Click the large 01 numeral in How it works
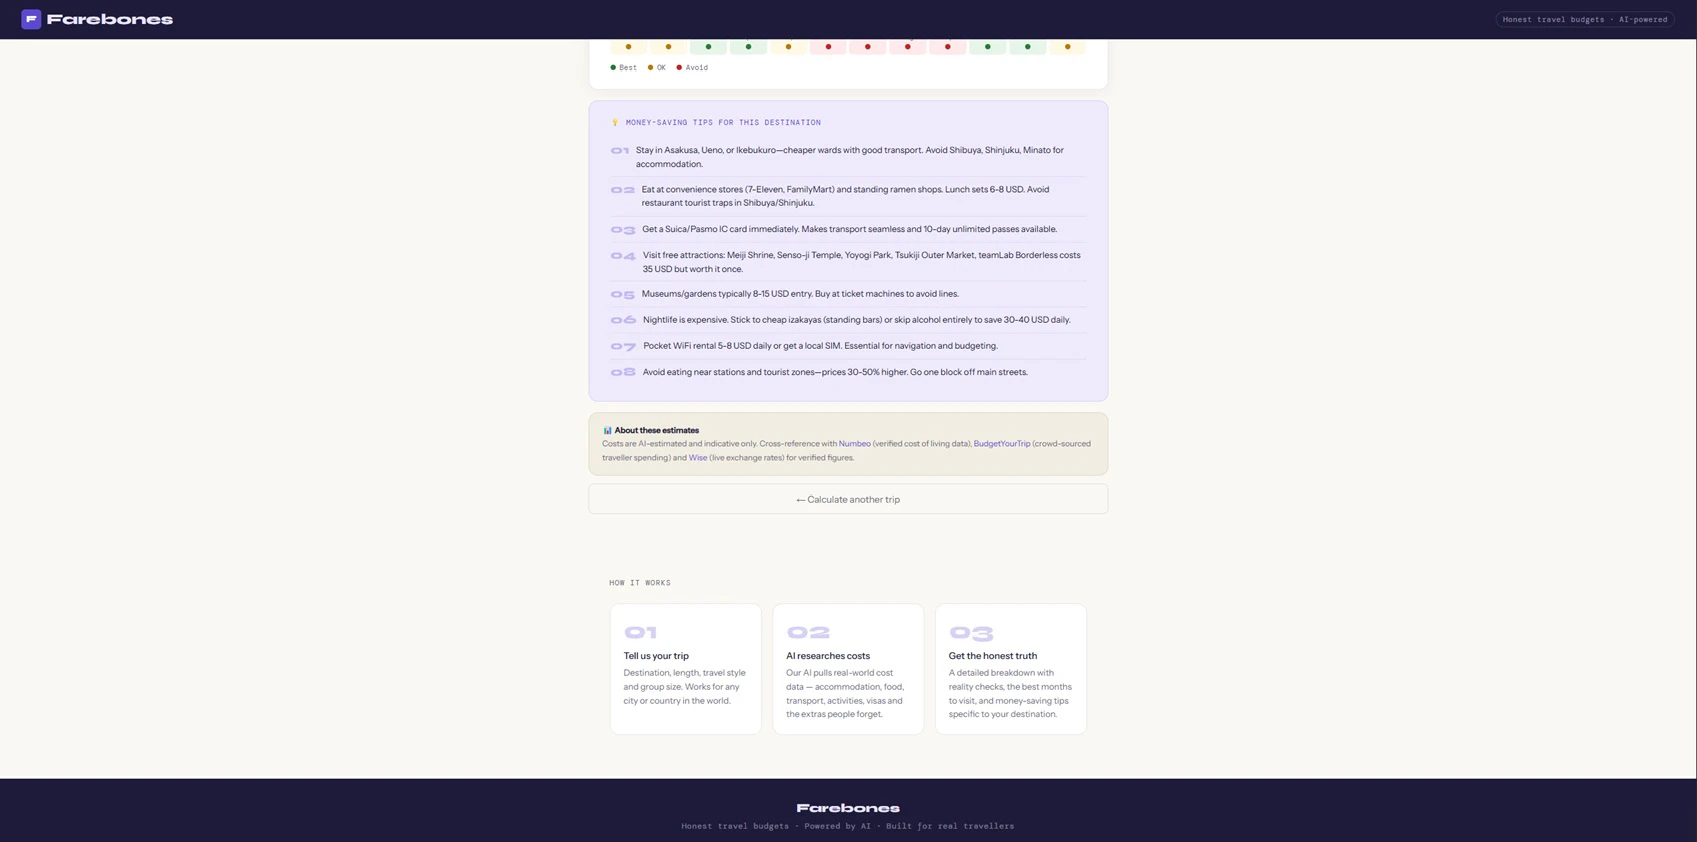This screenshot has height=842, width=1697. [641, 633]
